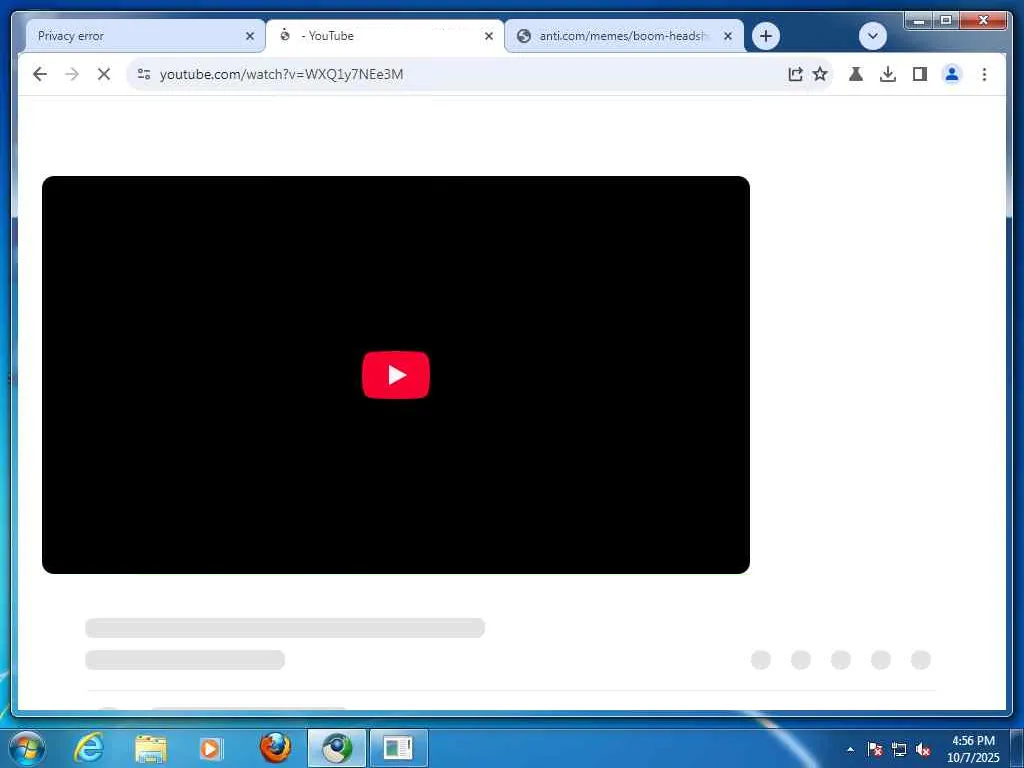Share this page via the share icon
The image size is (1024, 768).
(x=795, y=74)
